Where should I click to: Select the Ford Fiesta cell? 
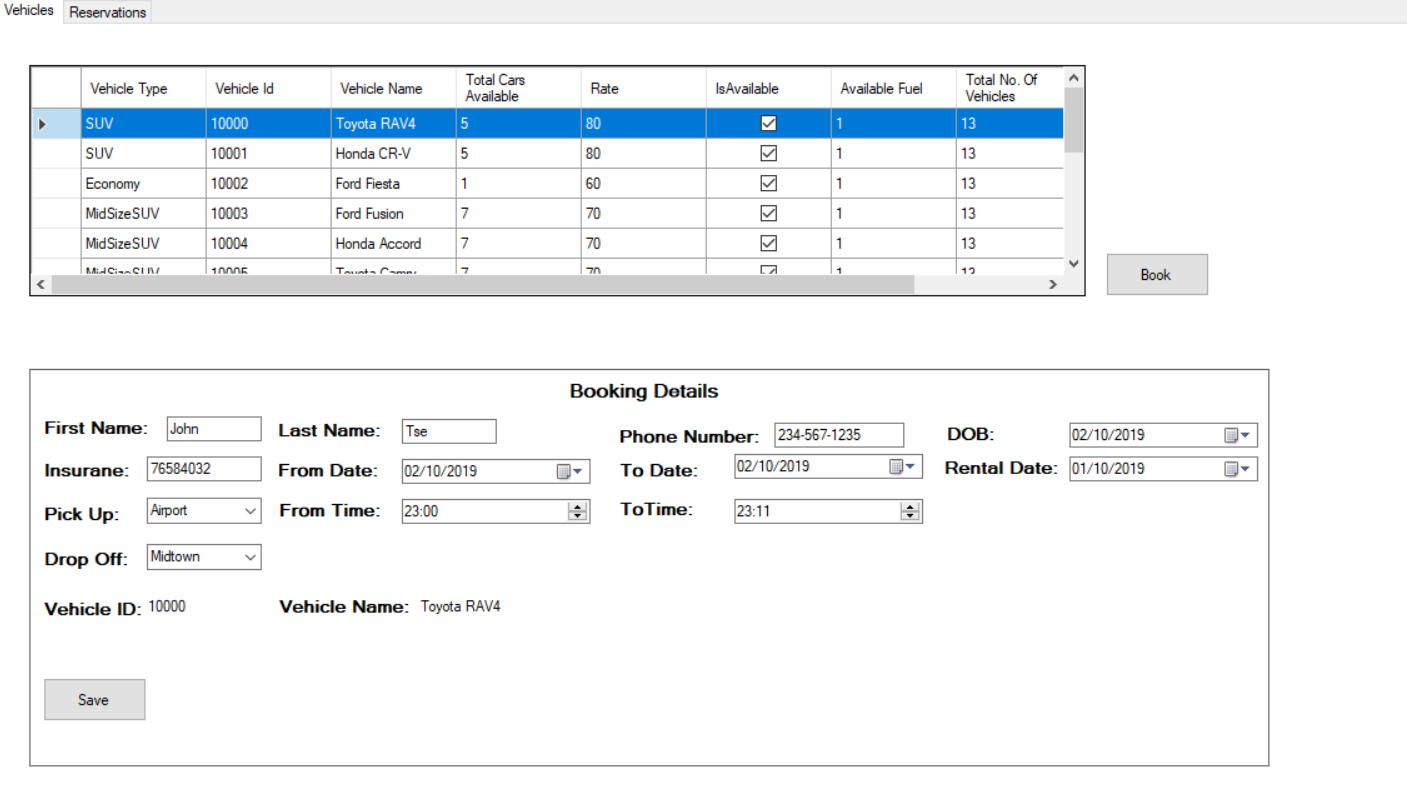(x=393, y=184)
